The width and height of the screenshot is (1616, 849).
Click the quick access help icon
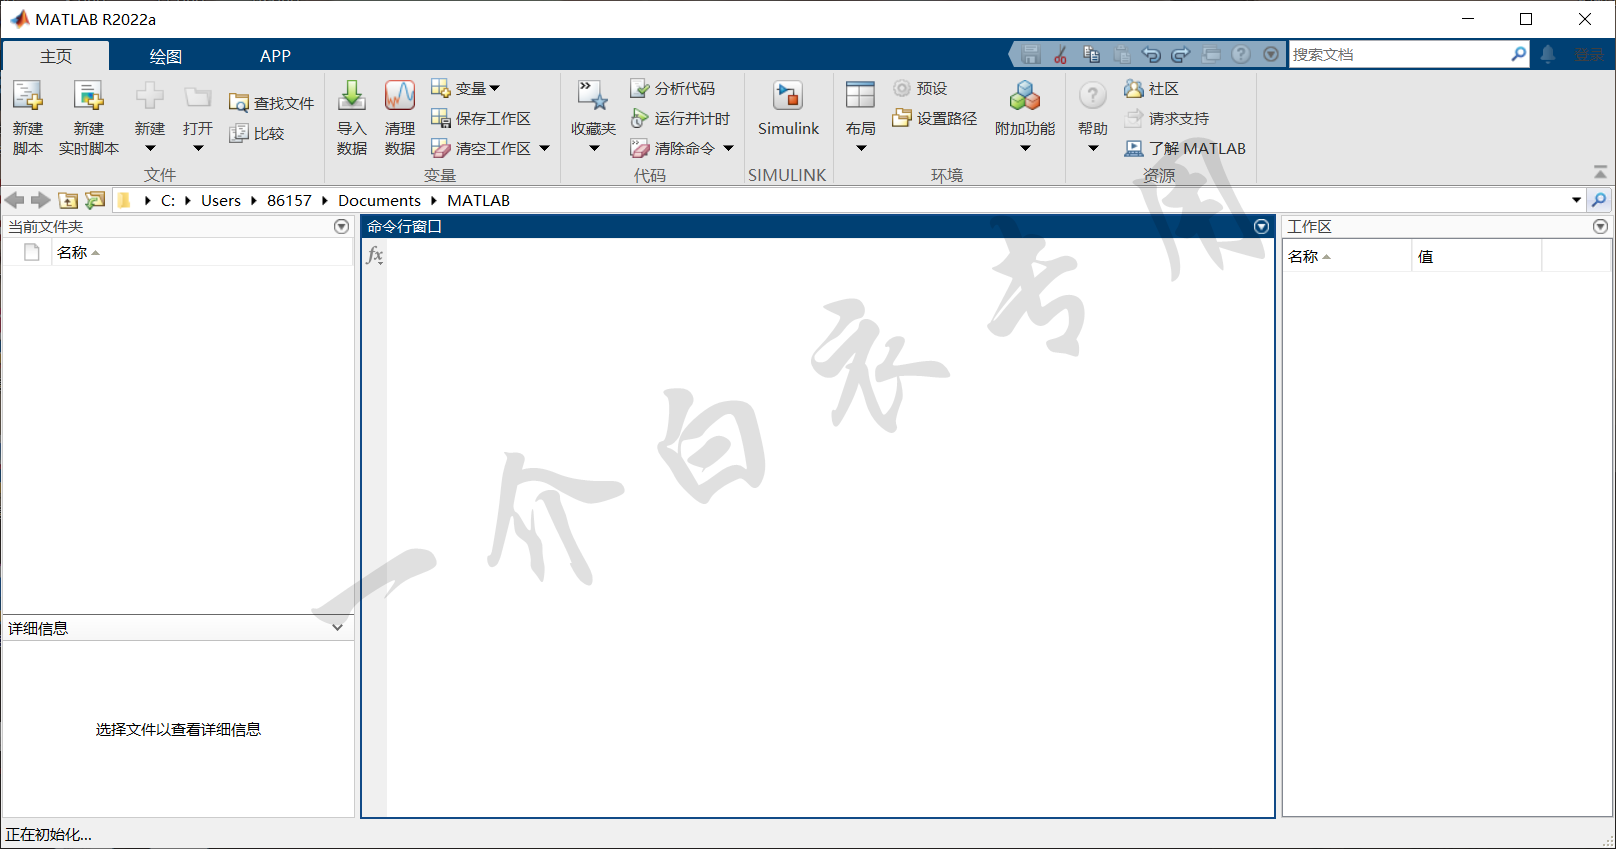click(x=1241, y=54)
